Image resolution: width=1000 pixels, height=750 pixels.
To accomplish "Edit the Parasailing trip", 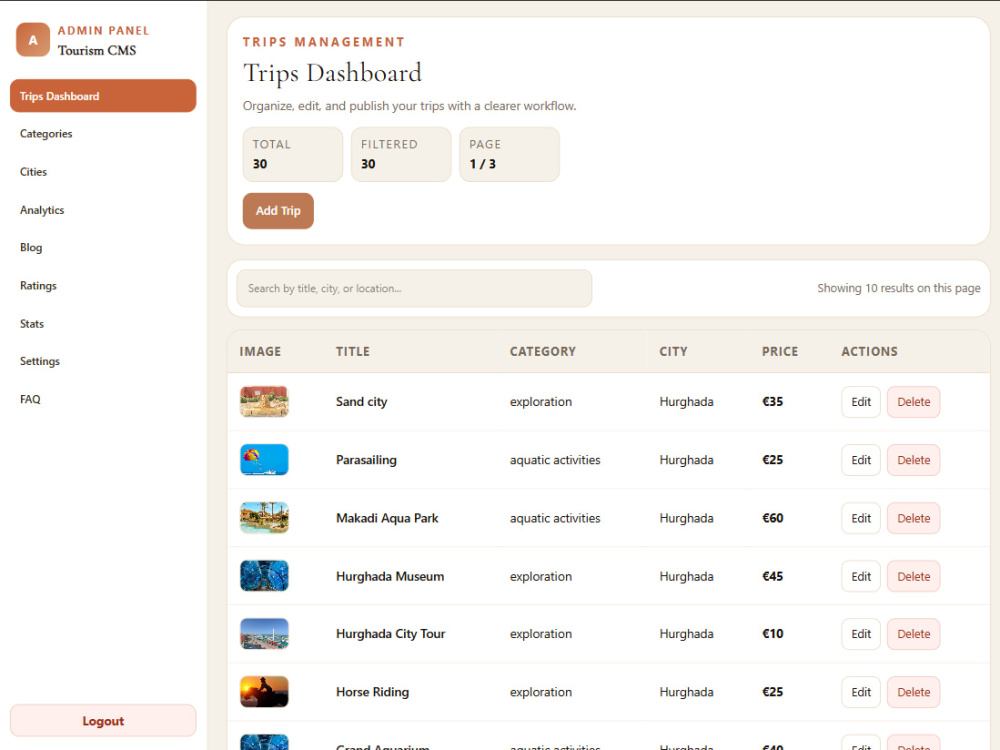I will pyautogui.click(x=860, y=460).
